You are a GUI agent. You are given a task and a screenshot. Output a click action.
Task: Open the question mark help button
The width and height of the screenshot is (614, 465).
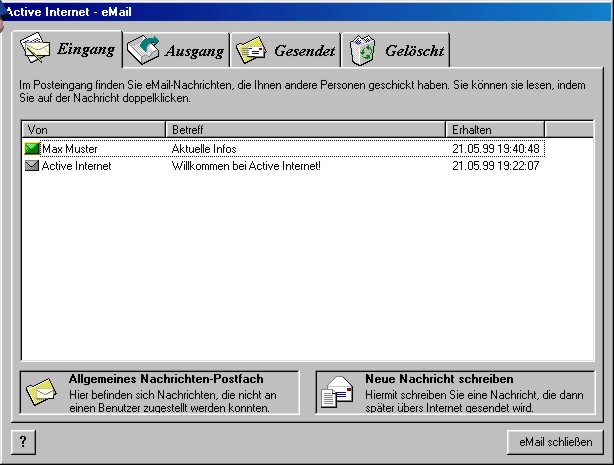[23, 442]
